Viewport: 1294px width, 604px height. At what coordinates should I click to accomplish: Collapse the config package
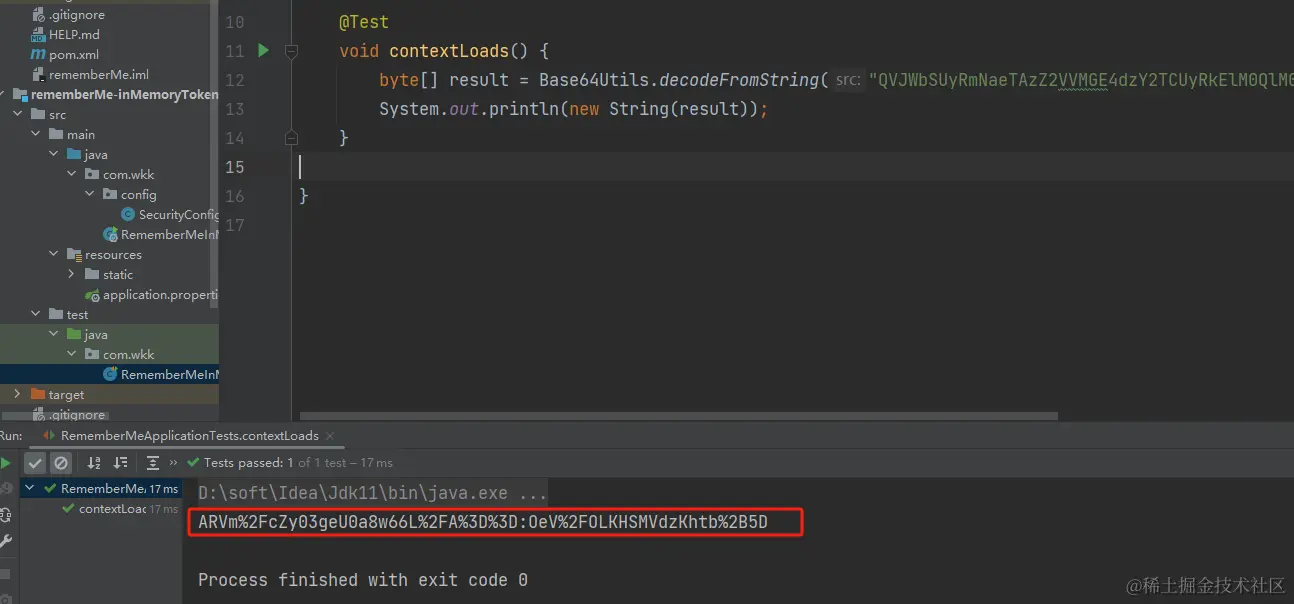(x=90, y=195)
